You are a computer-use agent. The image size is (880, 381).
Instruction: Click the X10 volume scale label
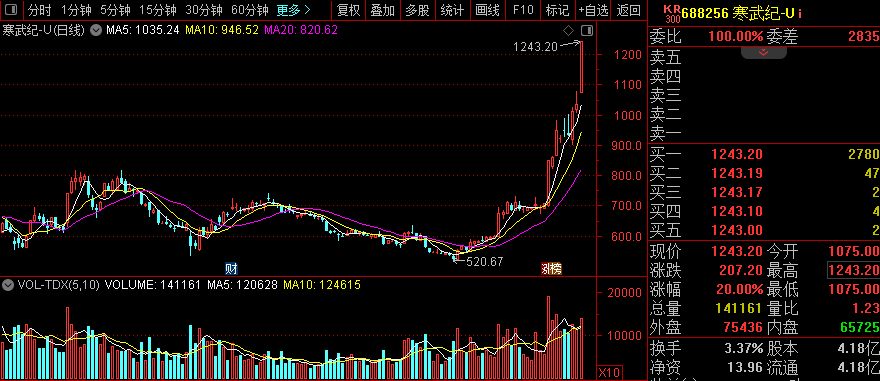pos(610,373)
